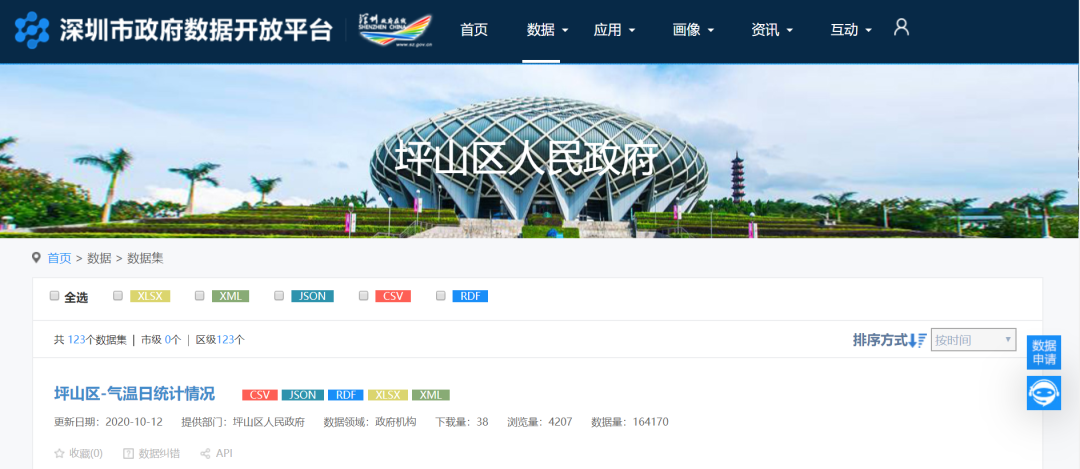Click the 数据纠错 question icon
Image resolution: width=1080 pixels, height=469 pixels.
(x=128, y=453)
